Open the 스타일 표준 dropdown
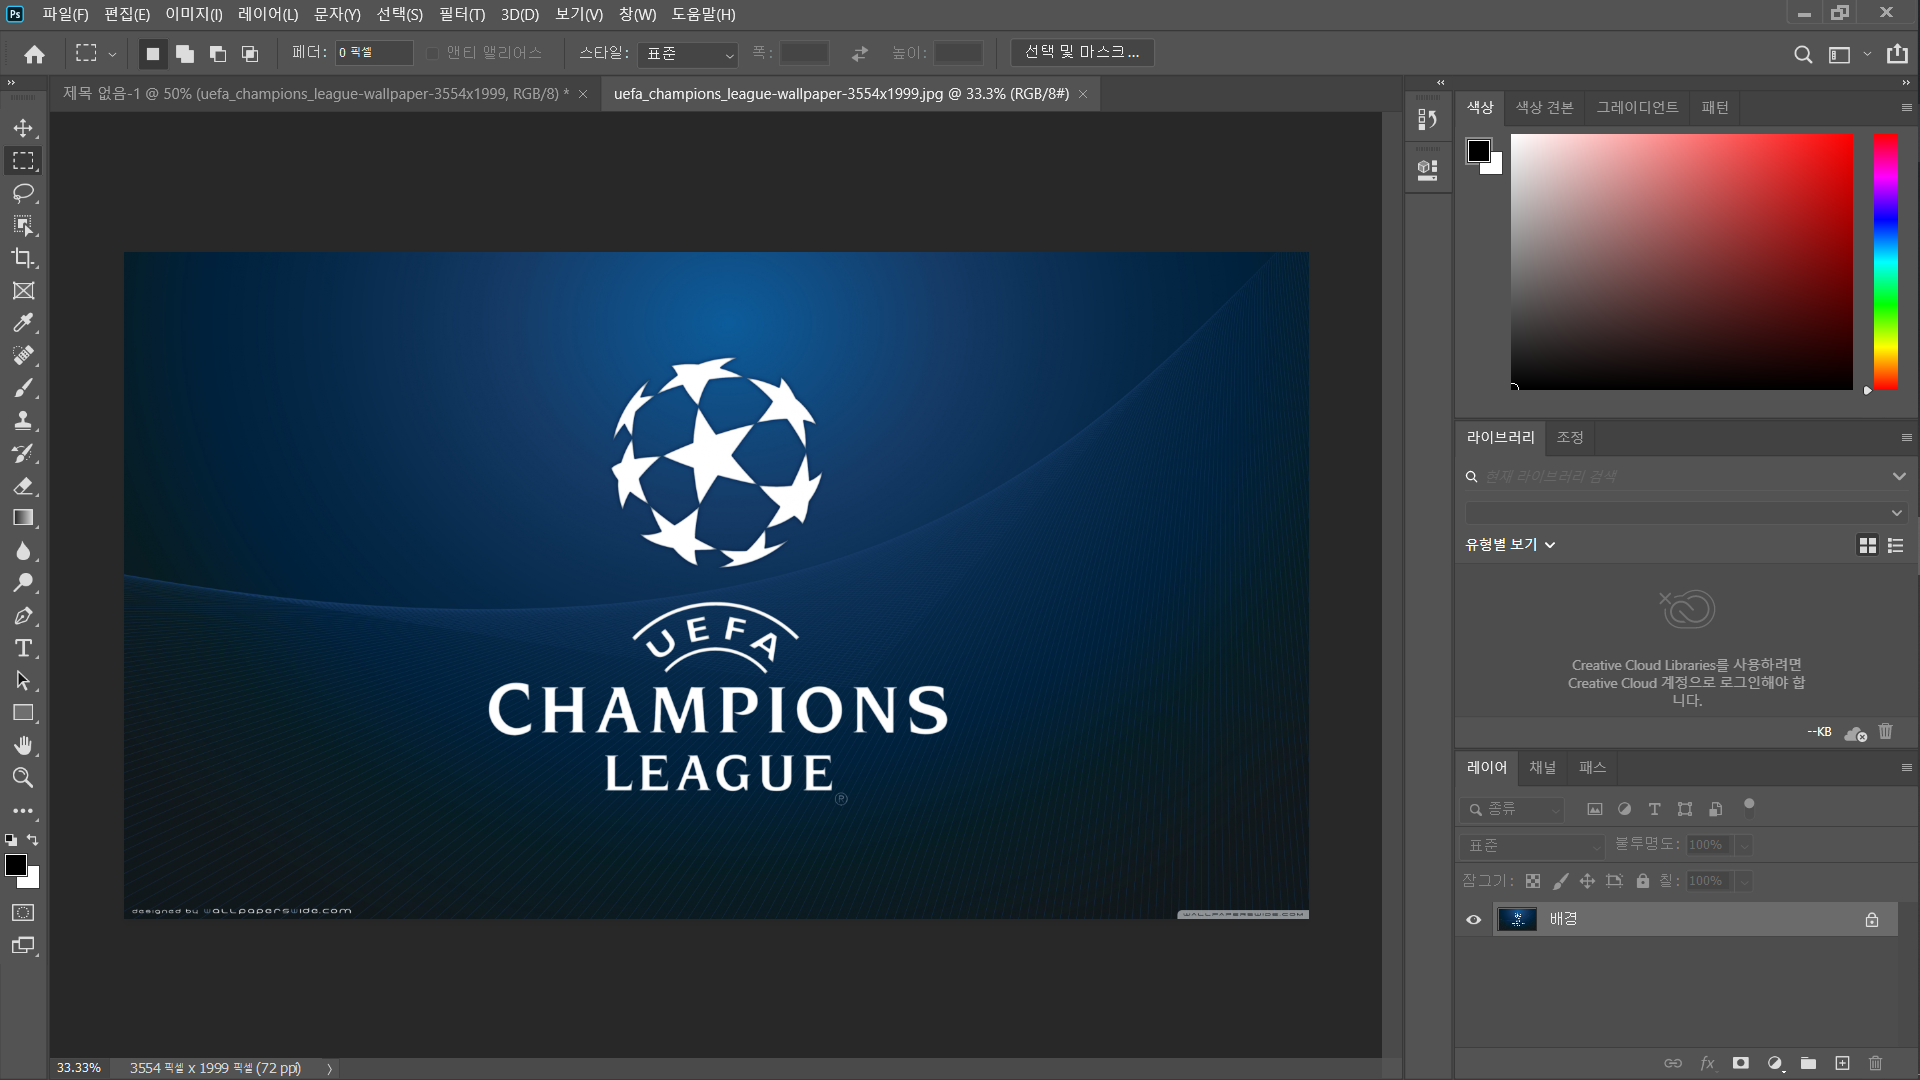 tap(688, 54)
